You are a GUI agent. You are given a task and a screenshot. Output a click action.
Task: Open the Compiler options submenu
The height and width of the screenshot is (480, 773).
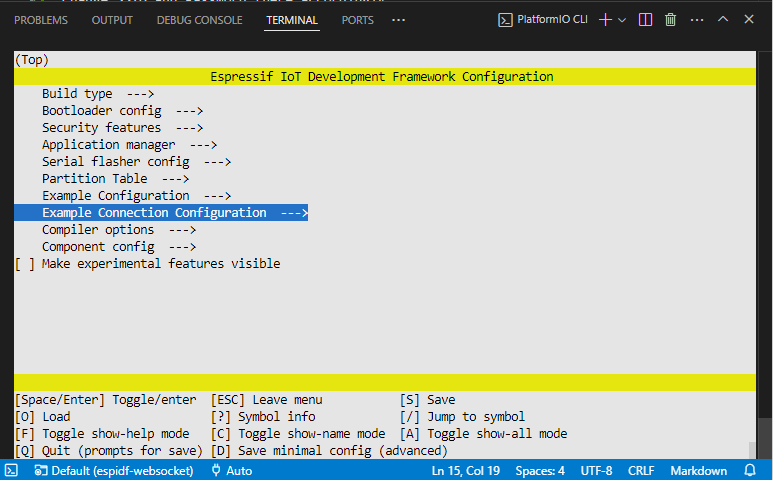pos(119,230)
